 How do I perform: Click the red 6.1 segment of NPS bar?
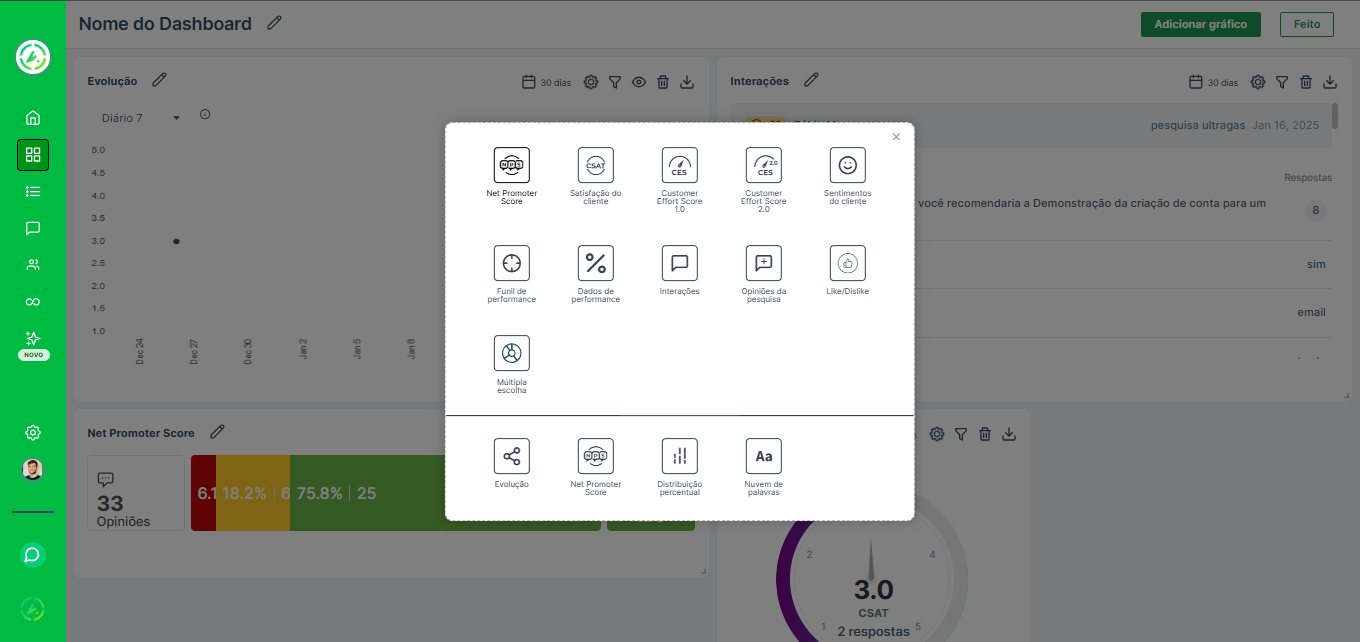coord(203,493)
